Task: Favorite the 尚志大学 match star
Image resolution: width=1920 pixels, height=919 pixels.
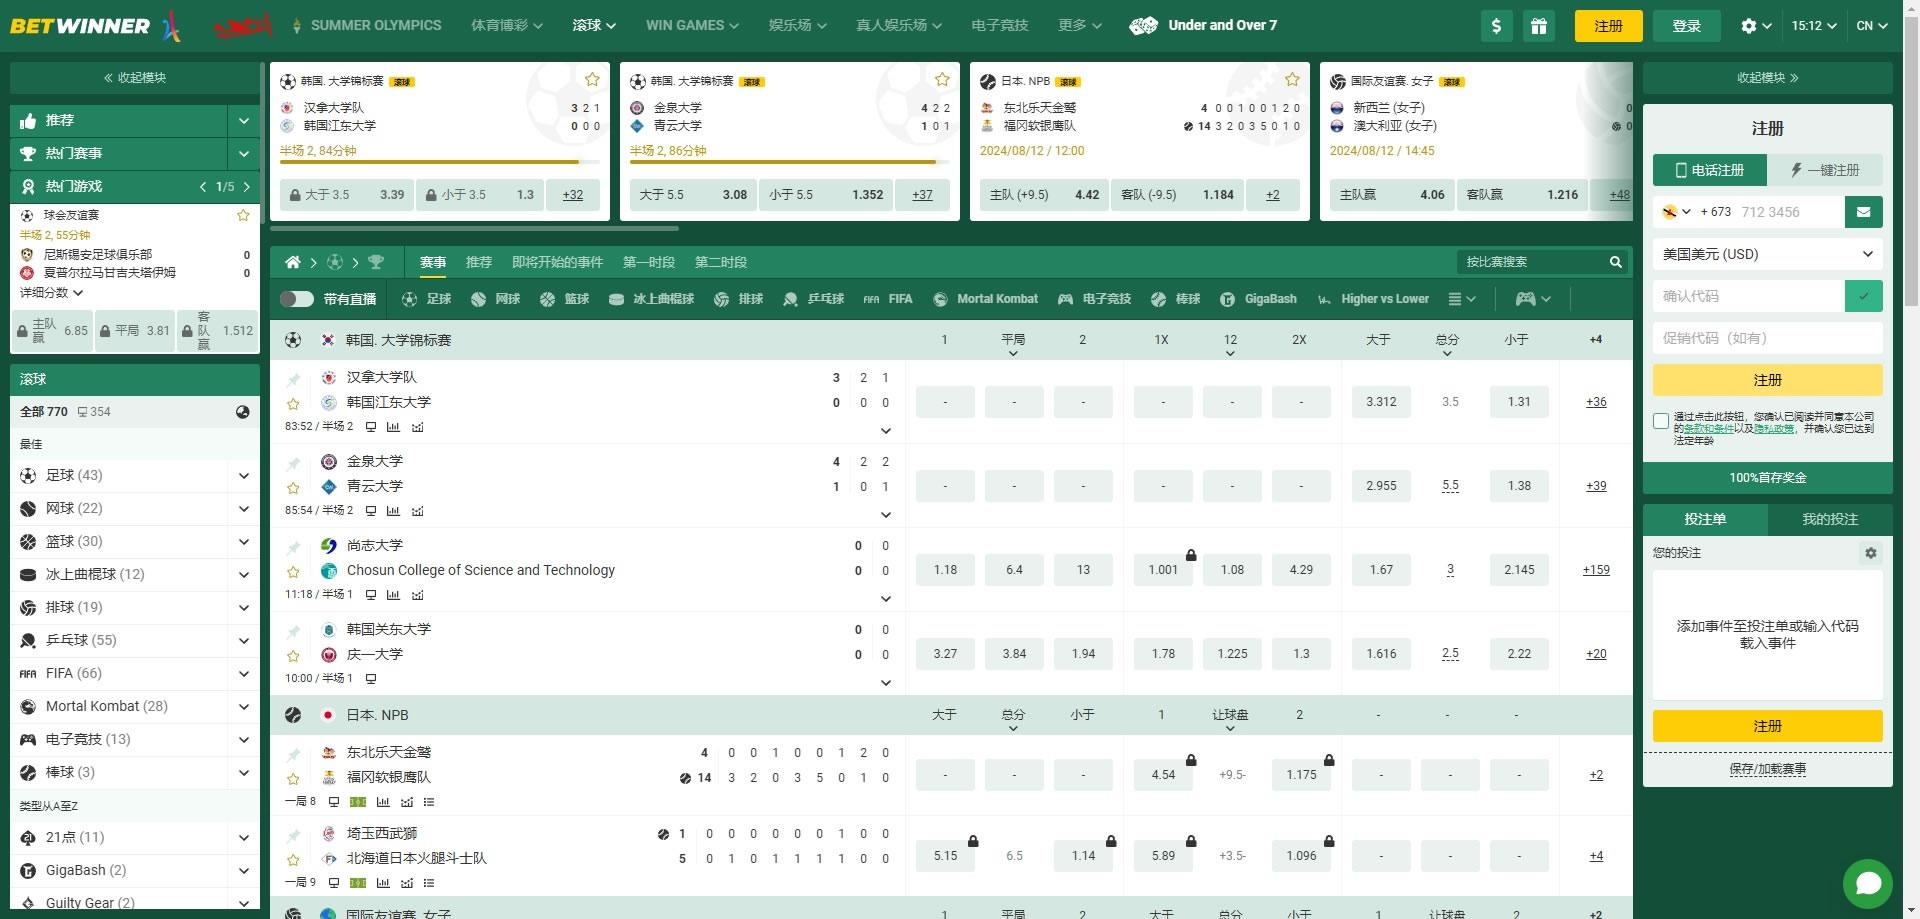Action: pos(293,572)
